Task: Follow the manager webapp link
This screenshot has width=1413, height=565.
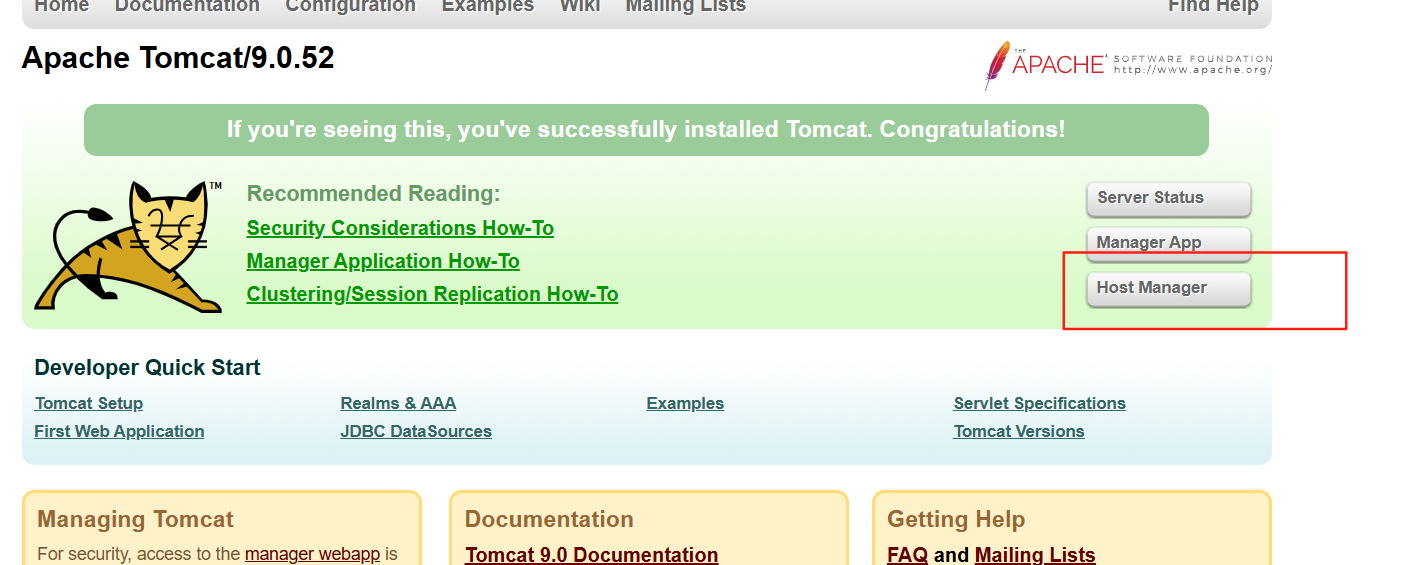Action: [312, 553]
